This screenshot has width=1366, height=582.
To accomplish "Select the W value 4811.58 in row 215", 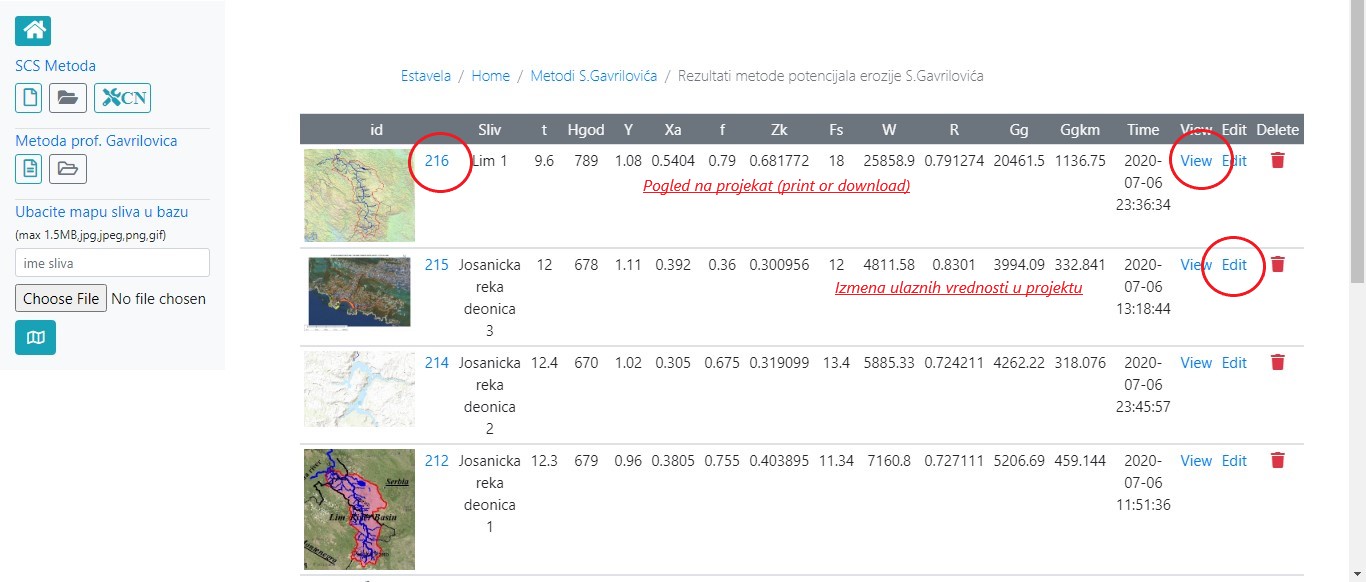I will pyautogui.click(x=889, y=265).
